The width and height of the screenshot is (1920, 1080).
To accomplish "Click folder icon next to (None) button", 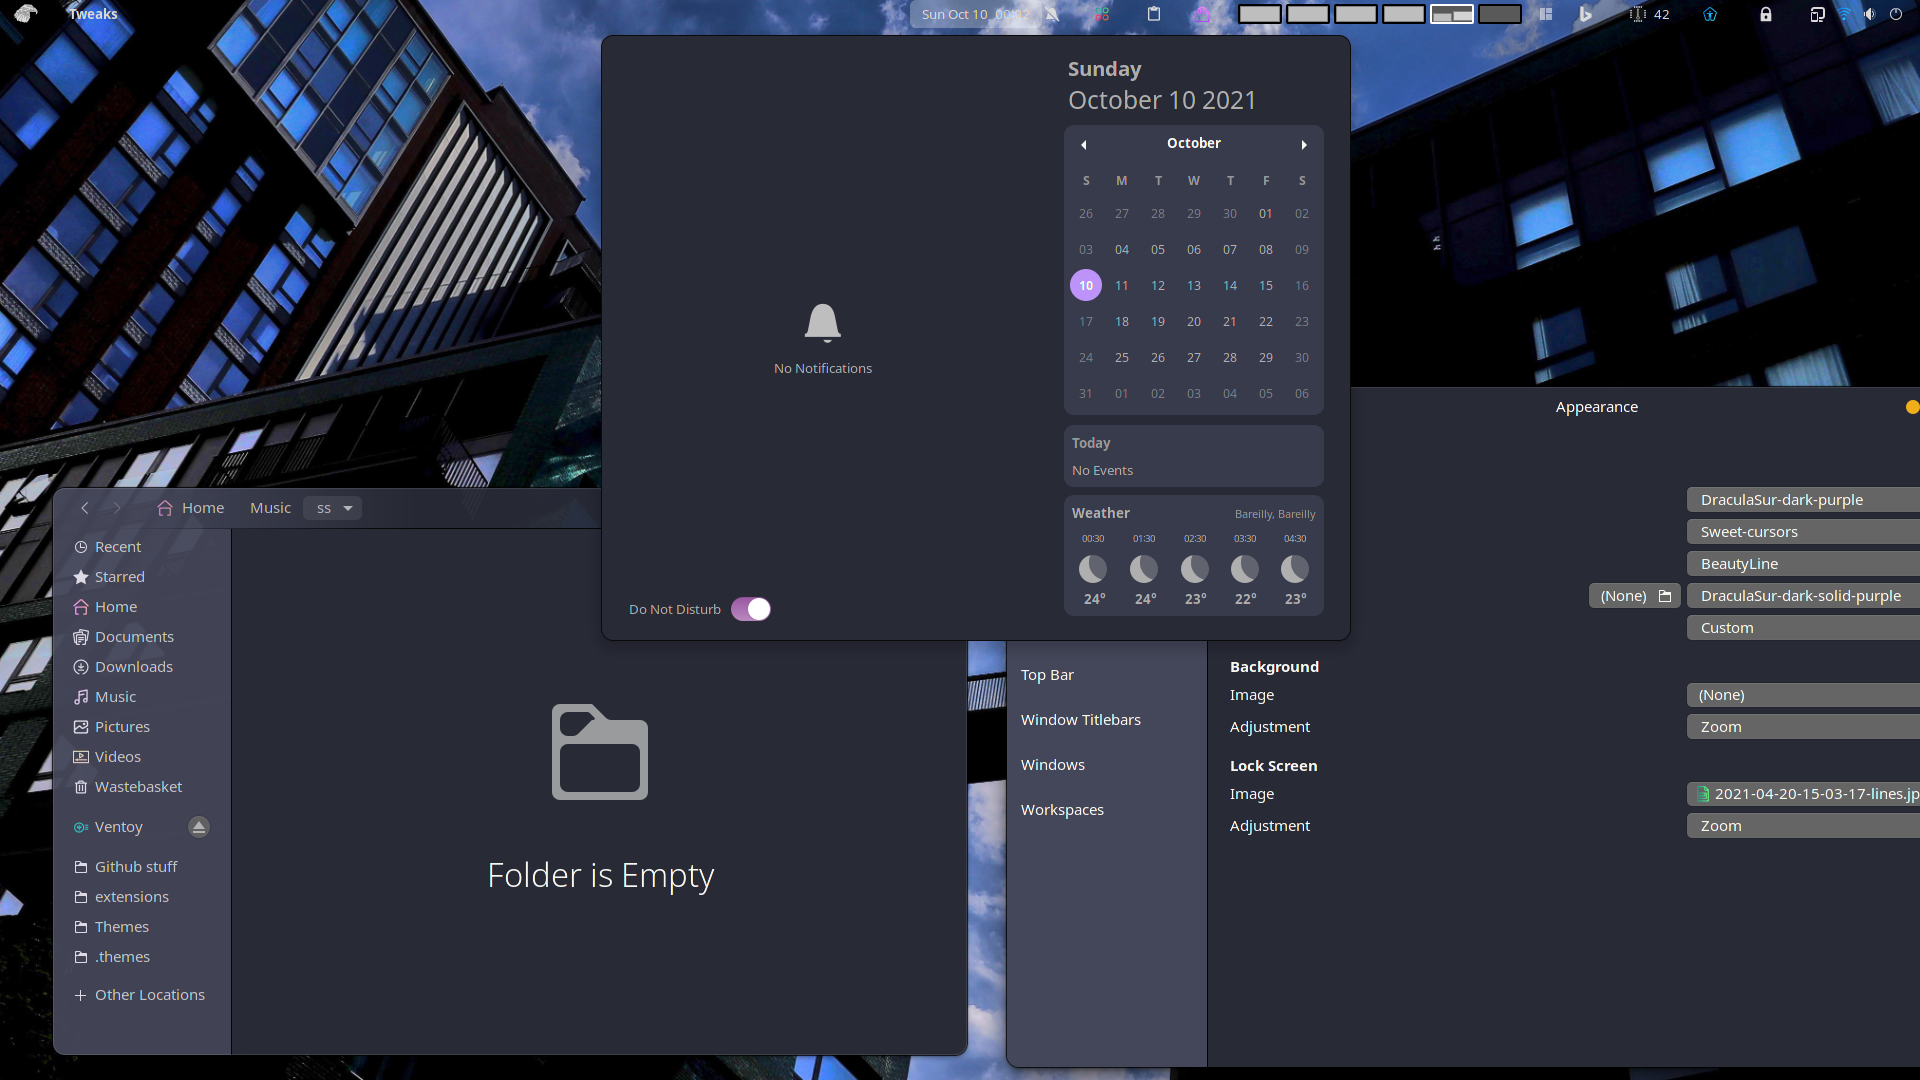I will point(1665,596).
